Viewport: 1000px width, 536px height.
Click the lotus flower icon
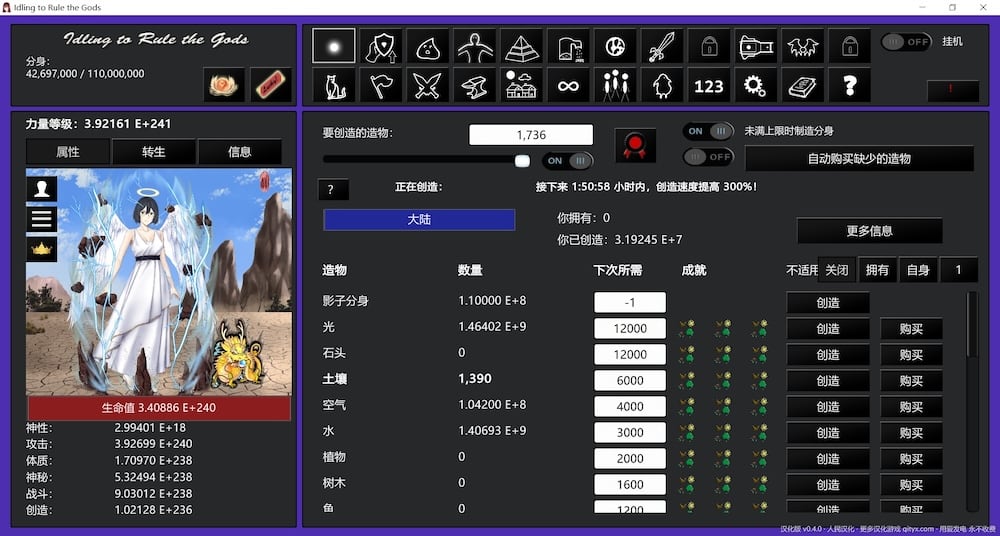[224, 84]
